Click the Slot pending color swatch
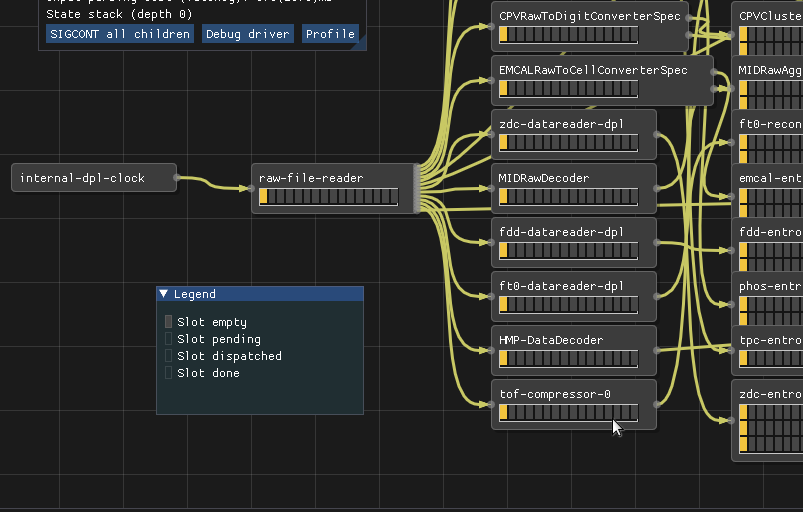Viewport: 803px width, 512px height. coord(168,338)
